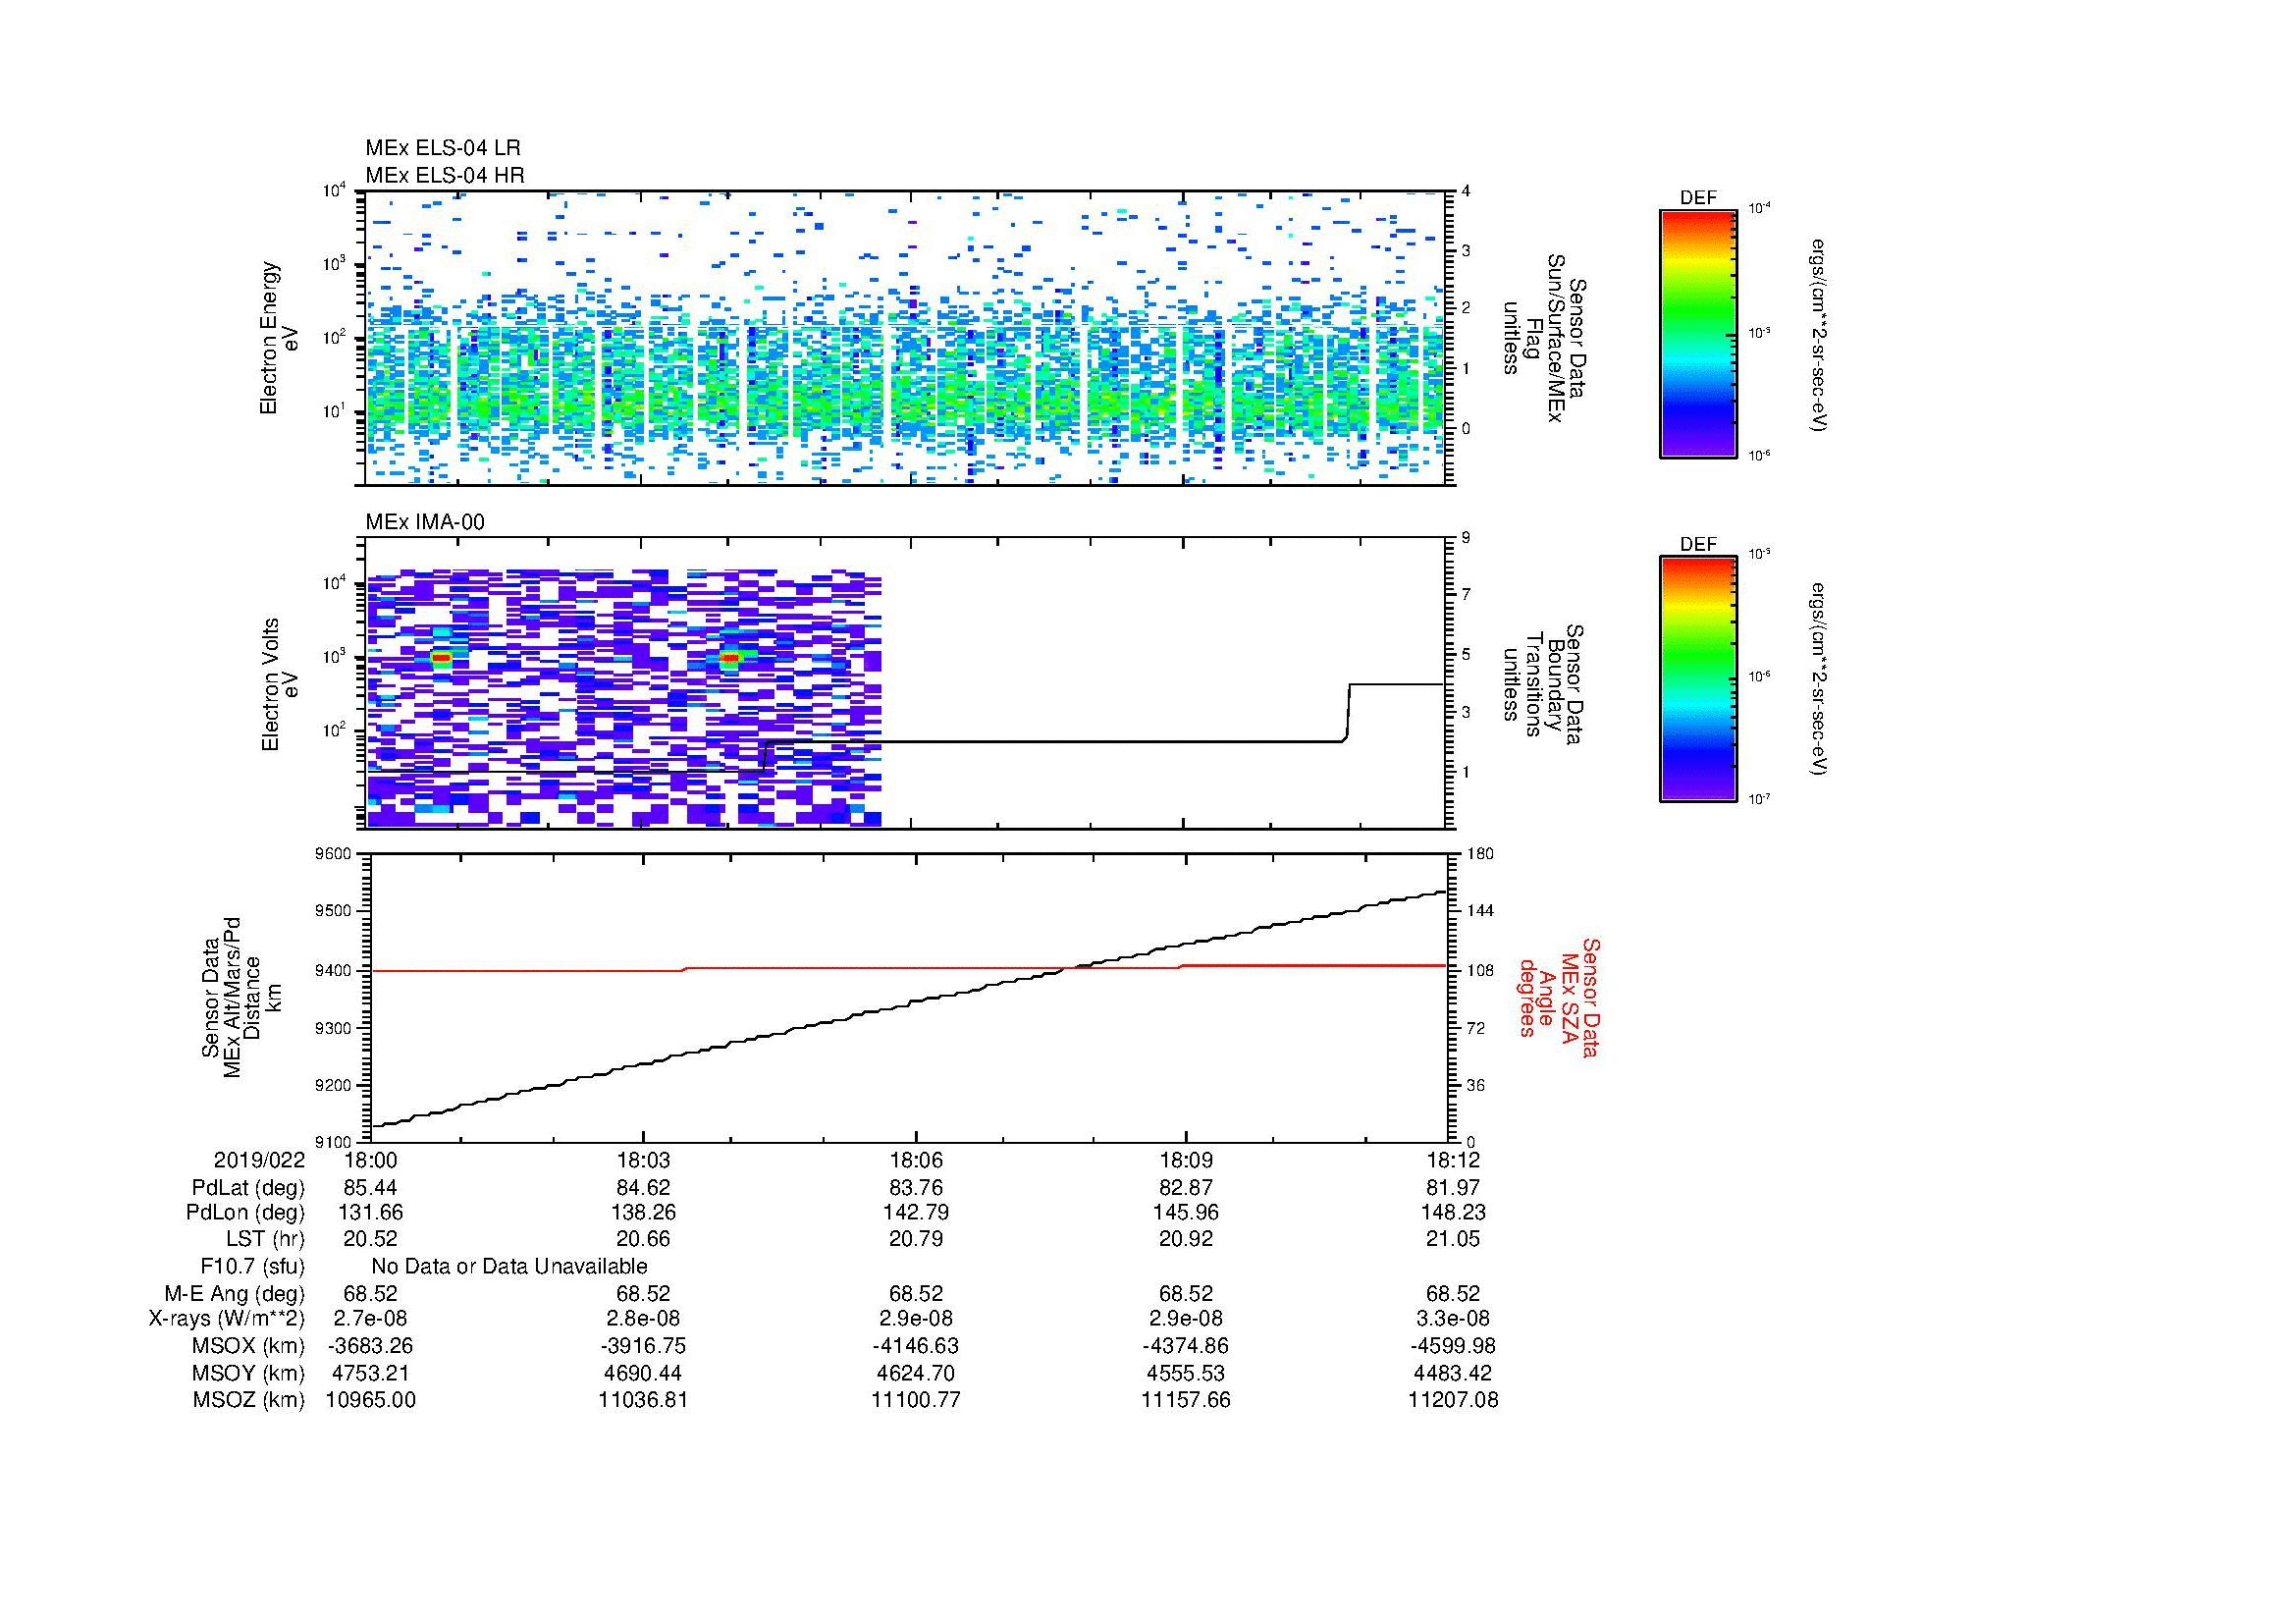Click the MSOZ value '10965.00'

[x=371, y=1400]
